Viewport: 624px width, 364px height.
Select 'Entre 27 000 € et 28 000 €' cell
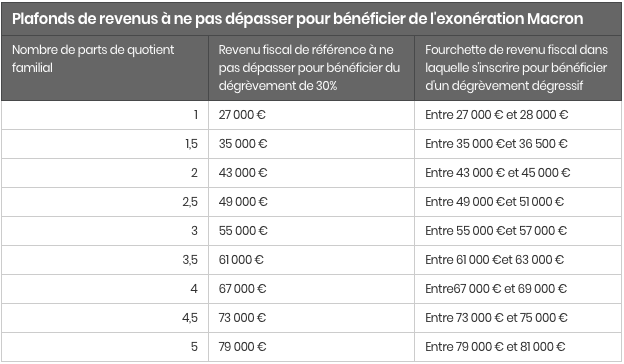click(x=518, y=115)
